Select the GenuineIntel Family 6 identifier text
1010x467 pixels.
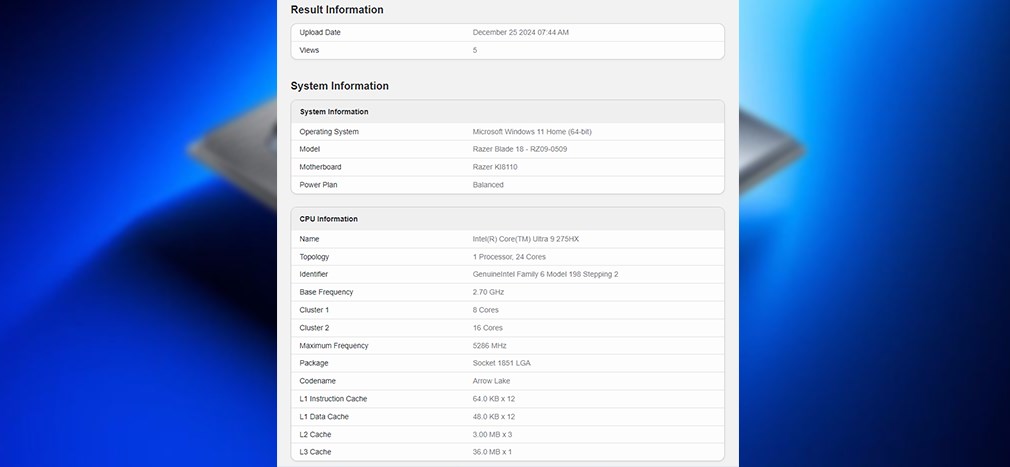click(545, 274)
